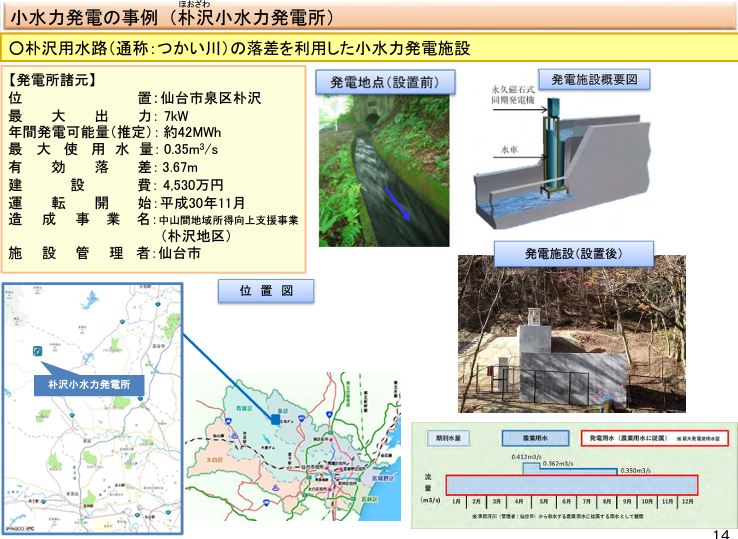The image size is (738, 539).
Task: Select the project name 中山間地域所得向上支援事業
Action: [229, 220]
